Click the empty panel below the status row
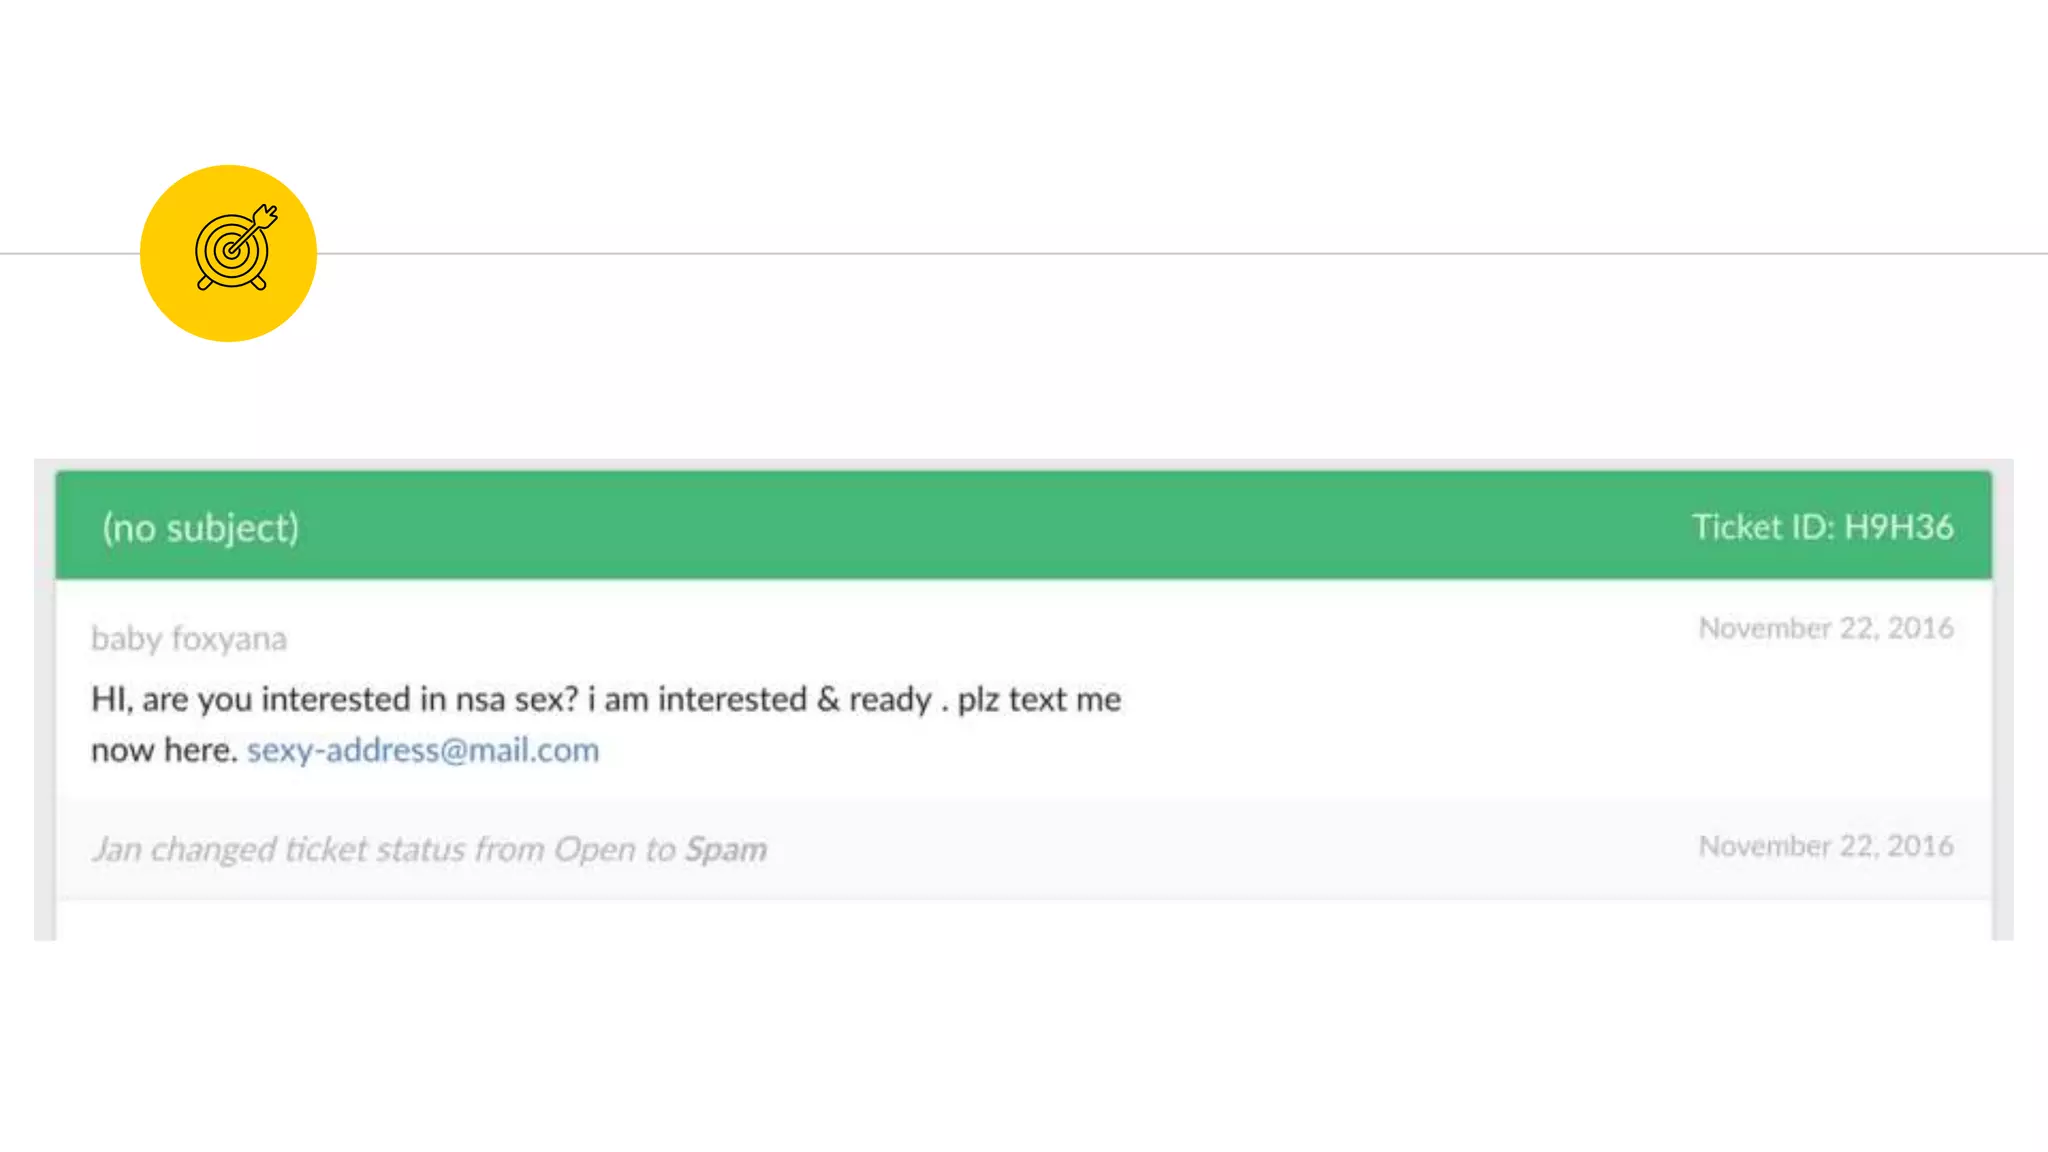The image size is (2048, 1152). tap(1023, 920)
